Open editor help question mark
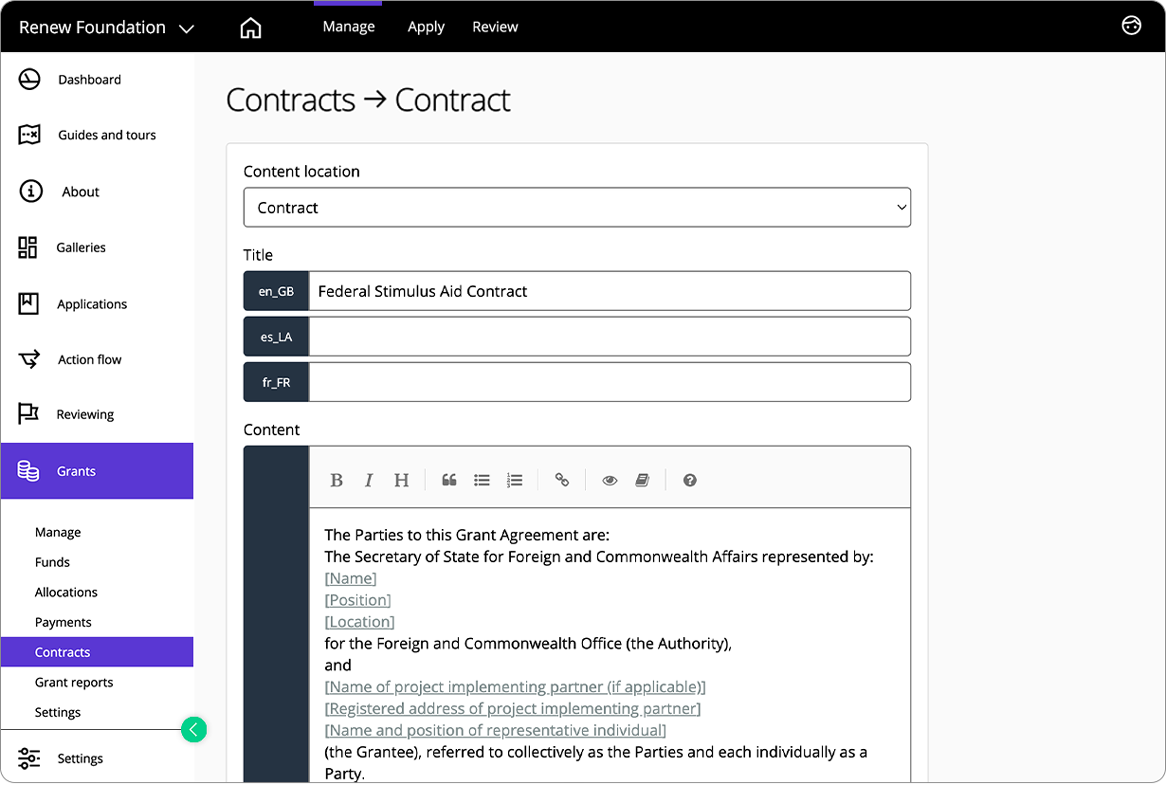The height and width of the screenshot is (785, 1166). 690,481
